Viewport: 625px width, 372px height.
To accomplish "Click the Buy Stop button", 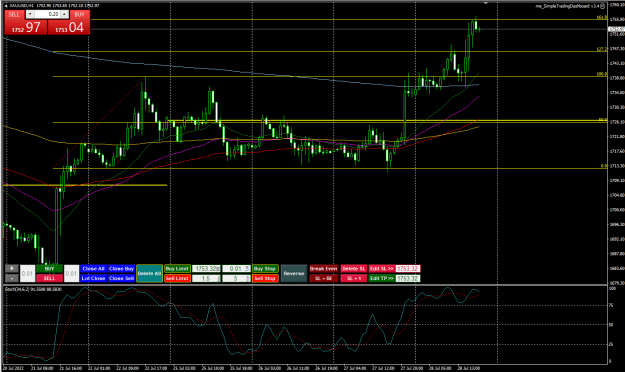I will [x=265, y=269].
